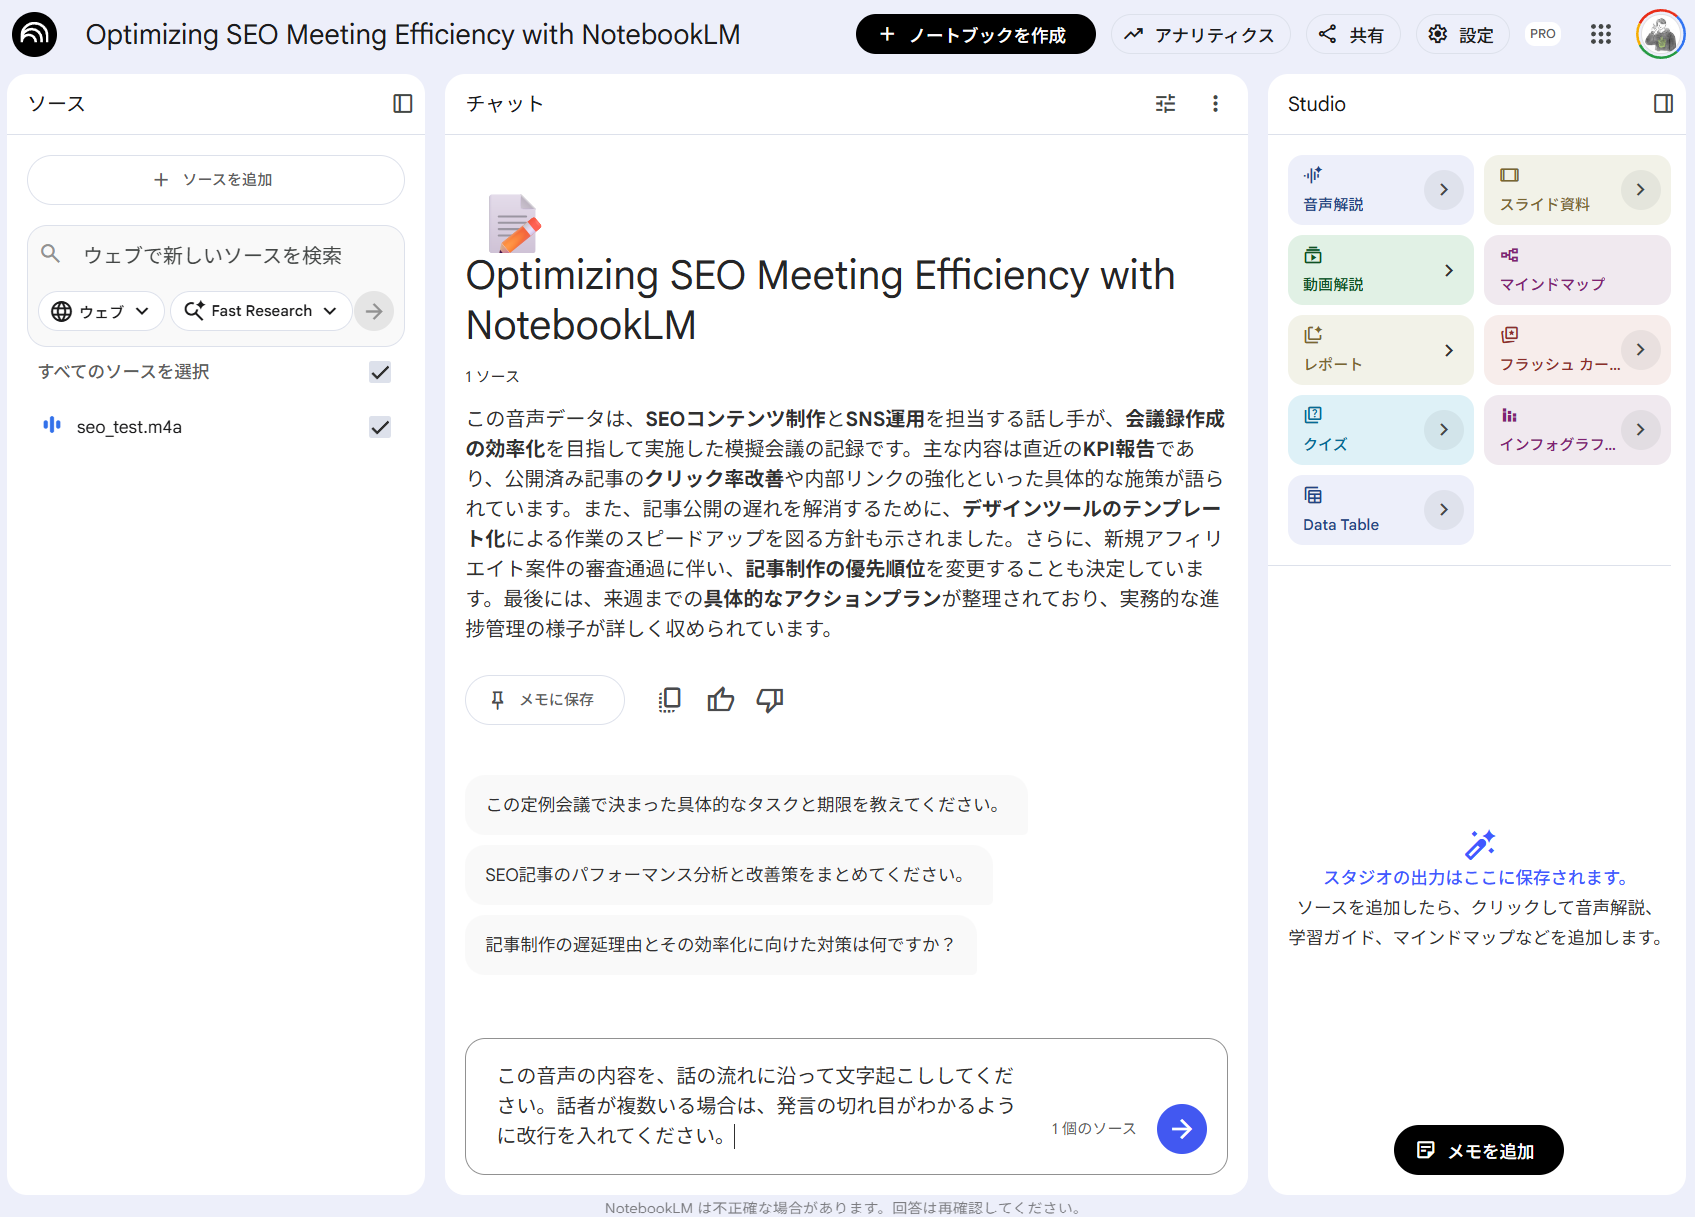Create a マインドマップ from the source
Image resolution: width=1695 pixels, height=1217 pixels.
[x=1577, y=269]
